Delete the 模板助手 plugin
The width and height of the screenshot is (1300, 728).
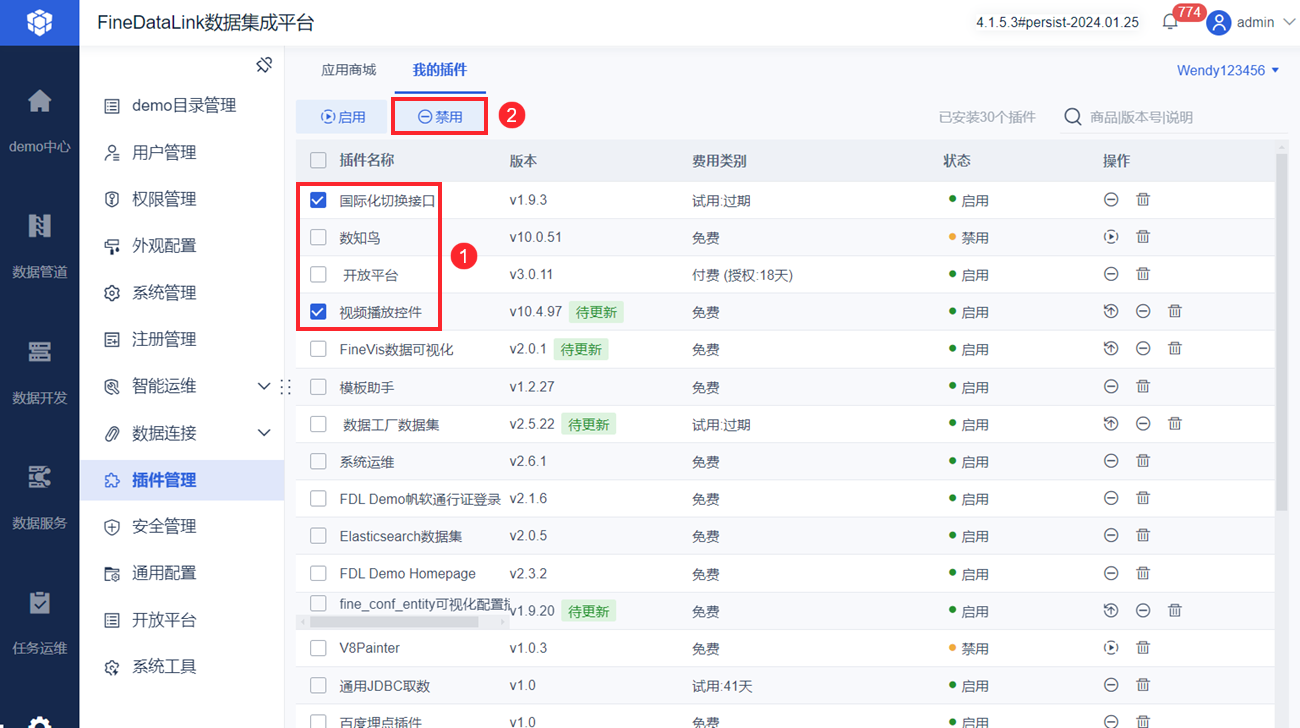point(1143,386)
